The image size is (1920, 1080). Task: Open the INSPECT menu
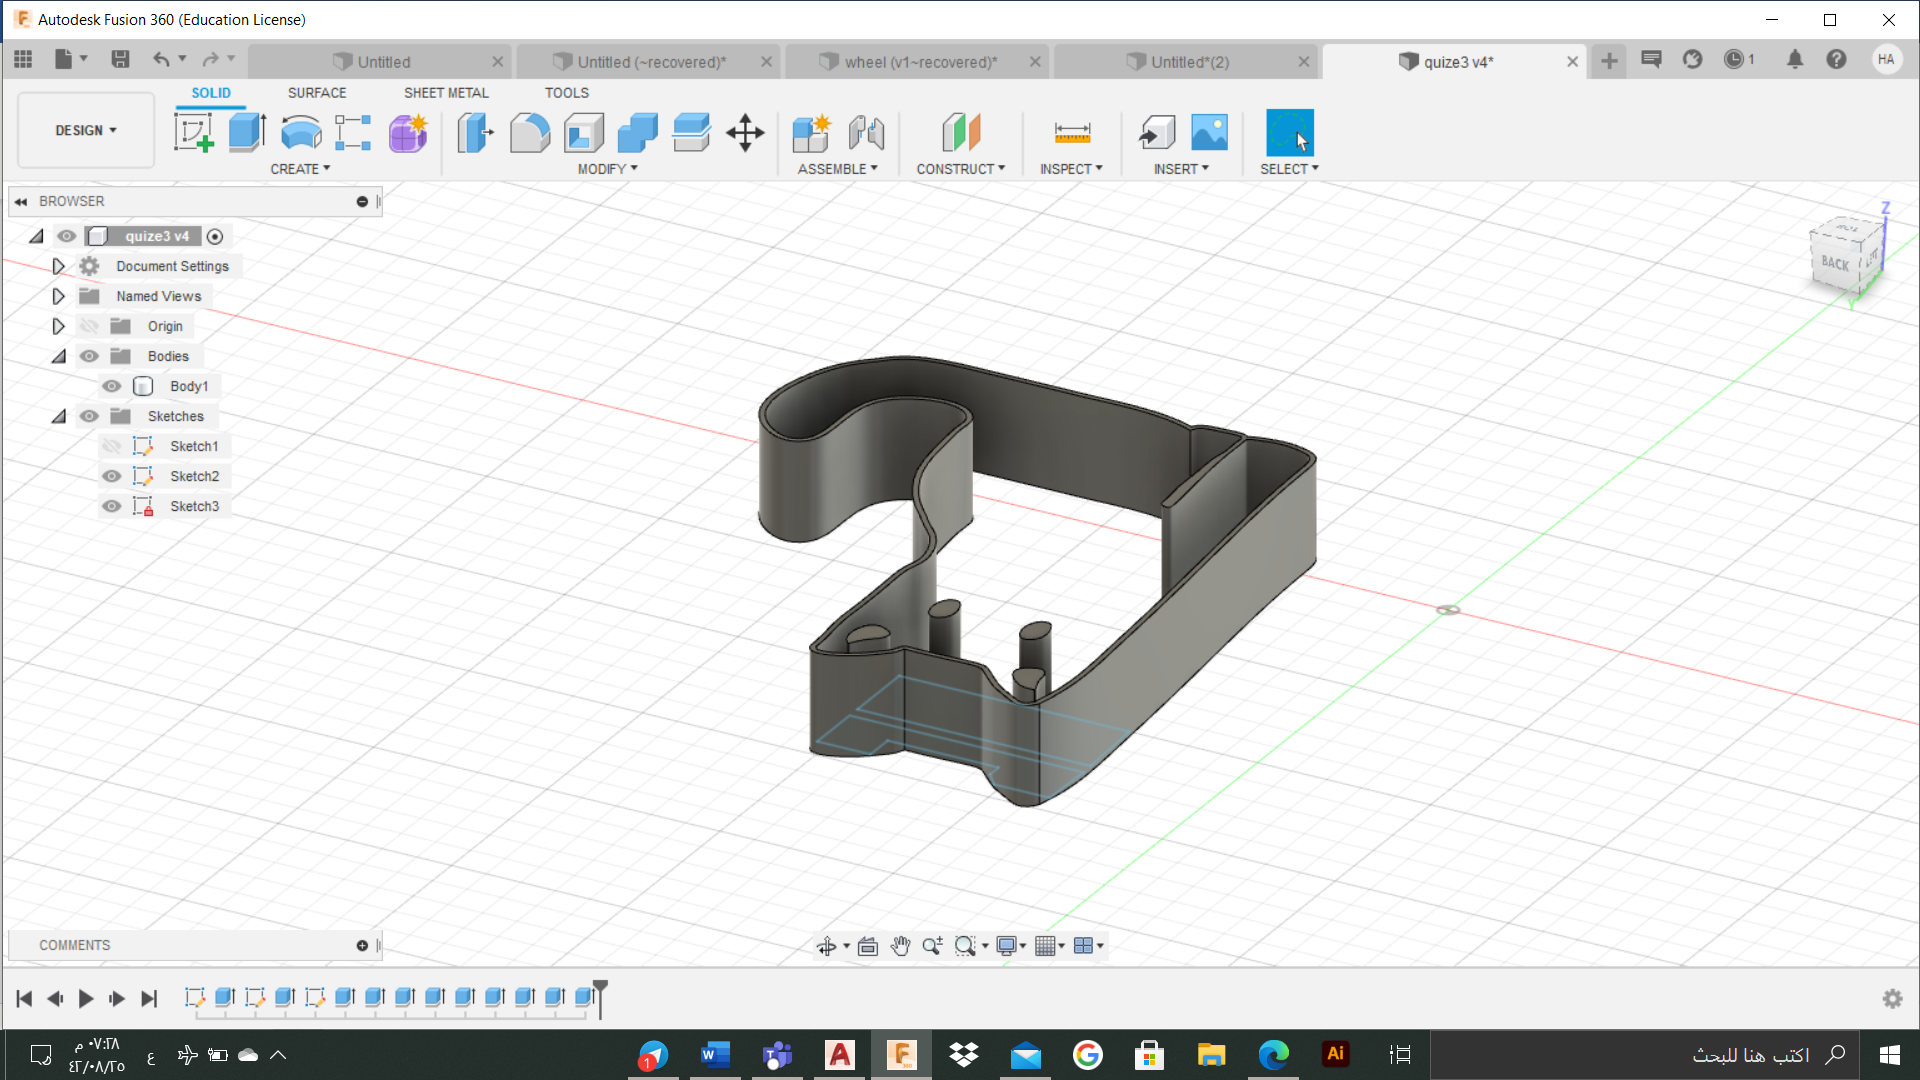coord(1071,169)
